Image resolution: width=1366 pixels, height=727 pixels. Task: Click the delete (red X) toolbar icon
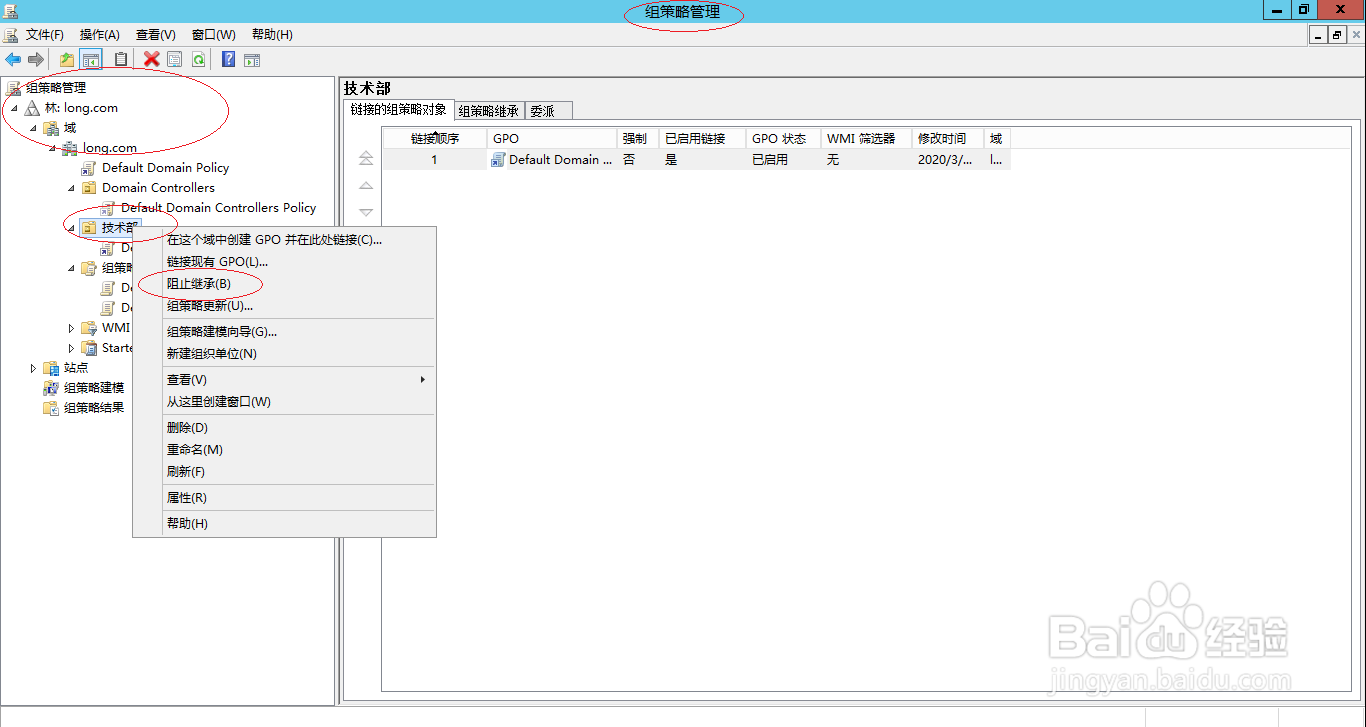tap(149, 59)
